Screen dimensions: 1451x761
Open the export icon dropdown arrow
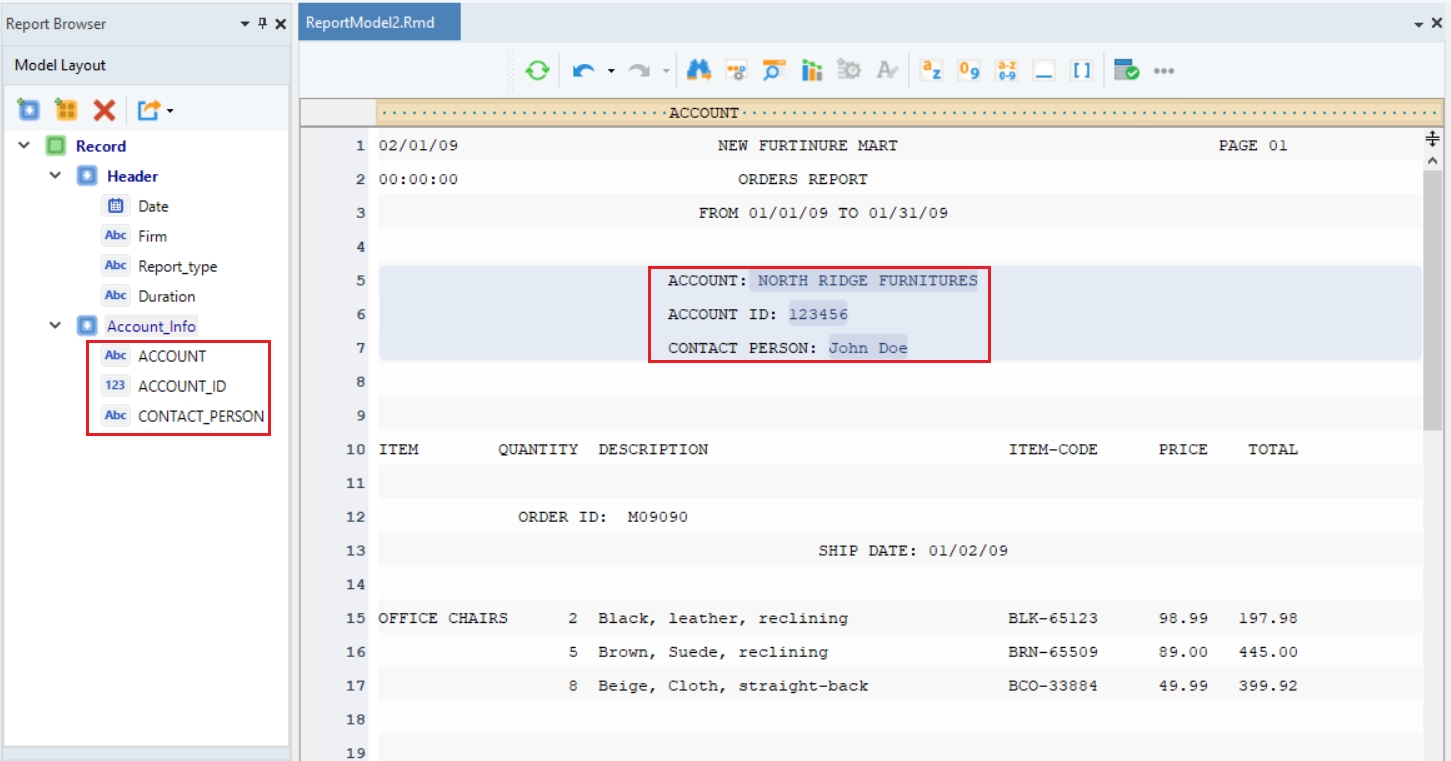click(170, 111)
